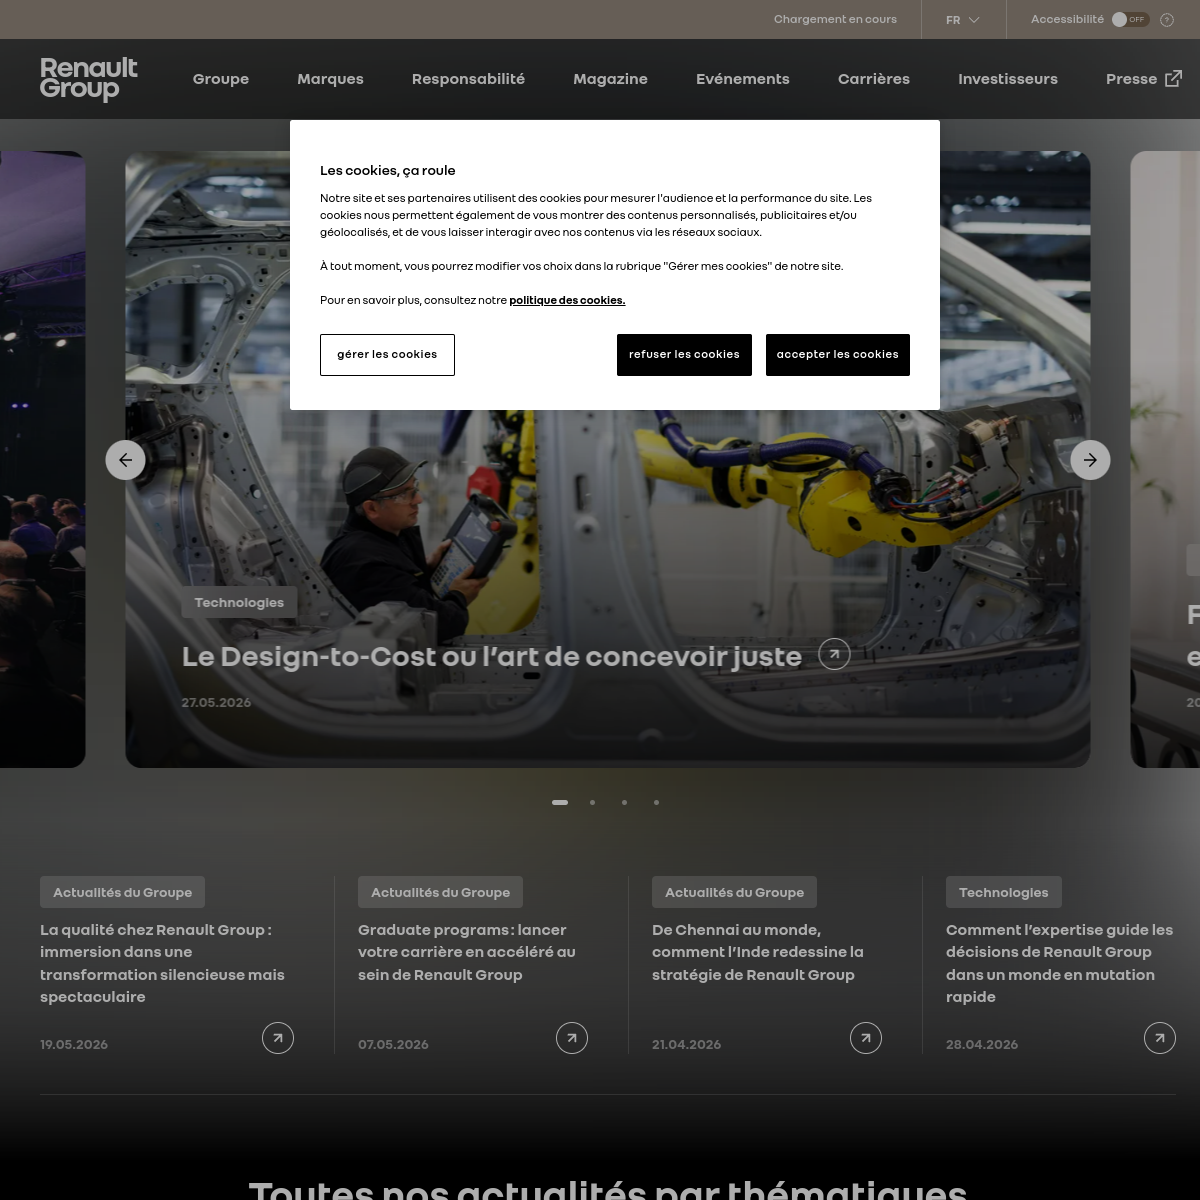The height and width of the screenshot is (1200, 1200).
Task: Click the Les cookies, ça roule heading
Action: tap(387, 170)
